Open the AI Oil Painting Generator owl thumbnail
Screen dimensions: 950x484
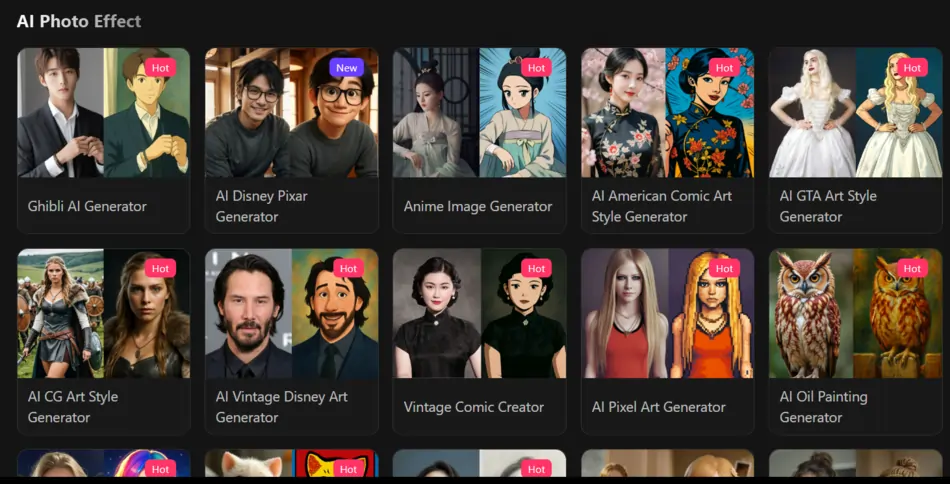click(x=855, y=313)
